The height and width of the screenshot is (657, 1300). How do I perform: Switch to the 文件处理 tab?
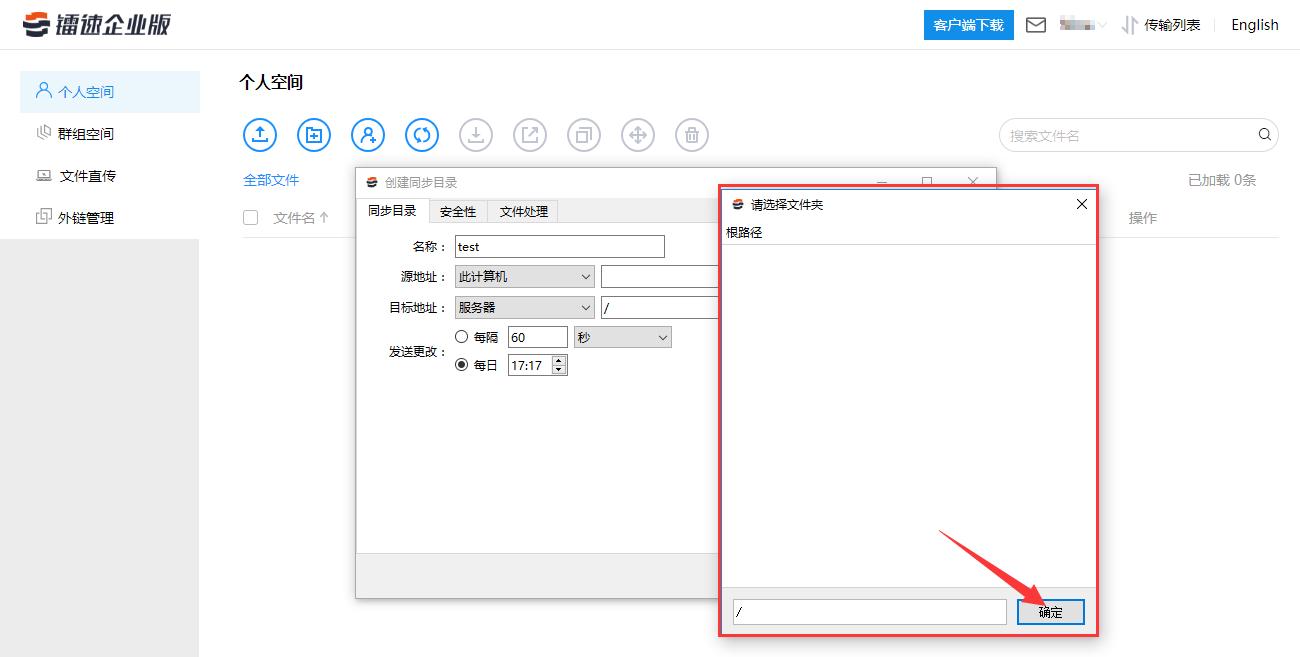pos(522,211)
